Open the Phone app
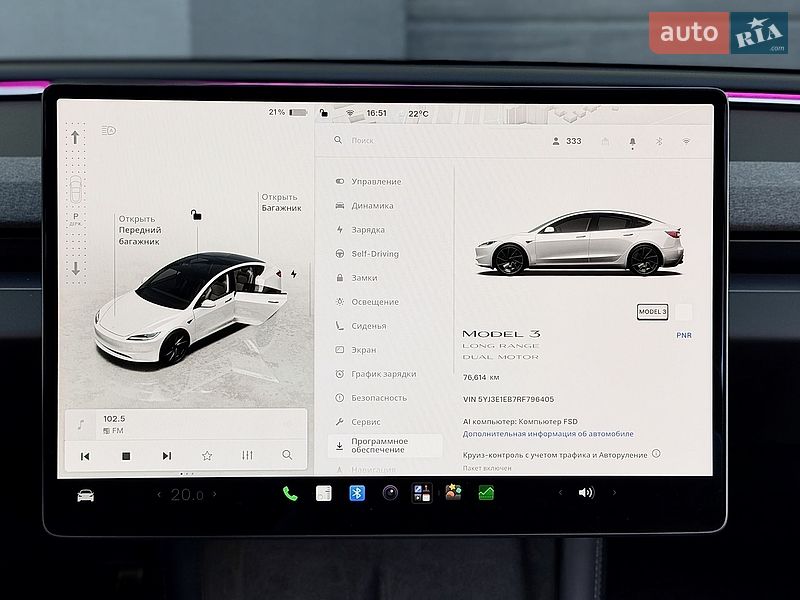Image resolution: width=800 pixels, height=600 pixels. 290,493
